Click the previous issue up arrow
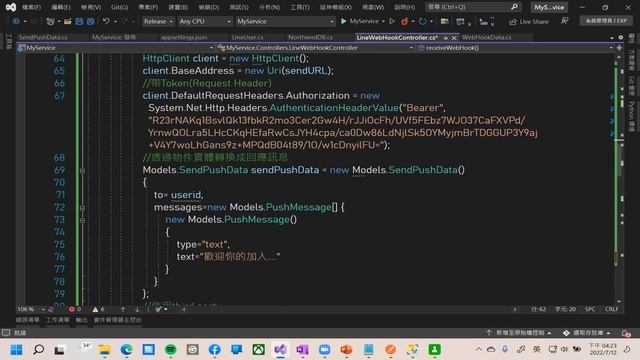Viewport: 640px width, 360px height. [x=123, y=309]
